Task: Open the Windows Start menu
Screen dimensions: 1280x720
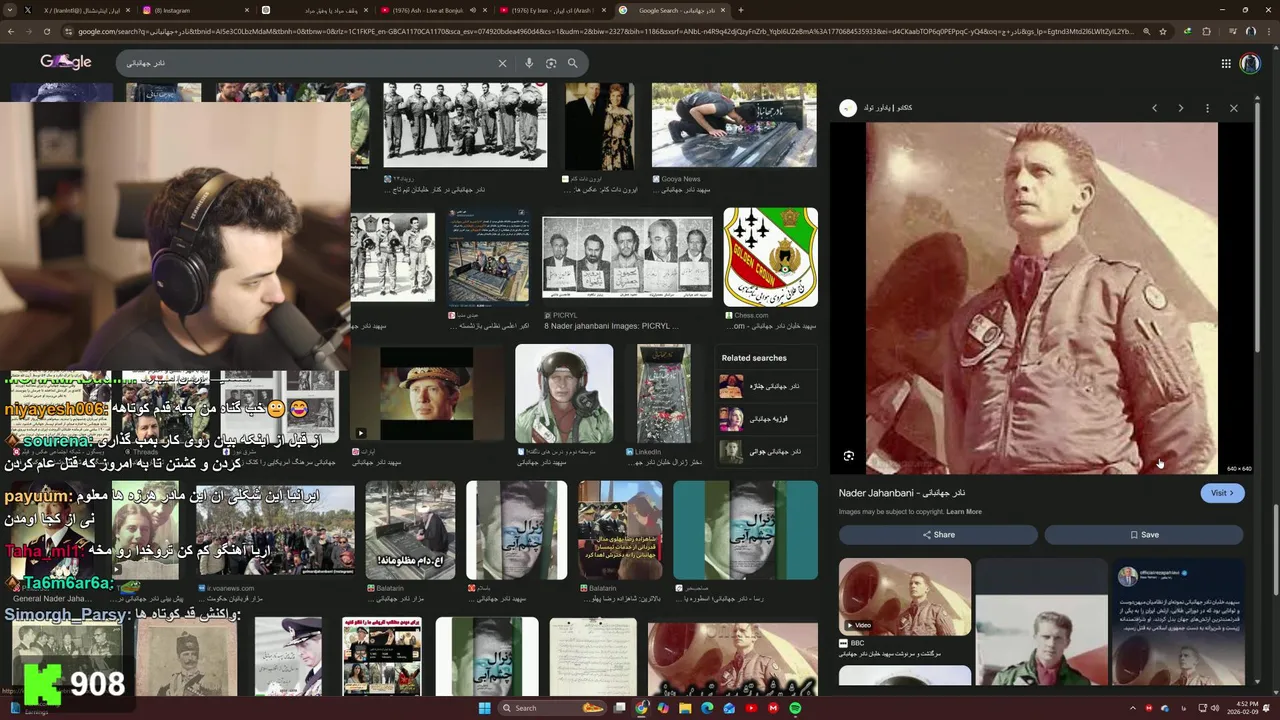Action: click(x=485, y=708)
